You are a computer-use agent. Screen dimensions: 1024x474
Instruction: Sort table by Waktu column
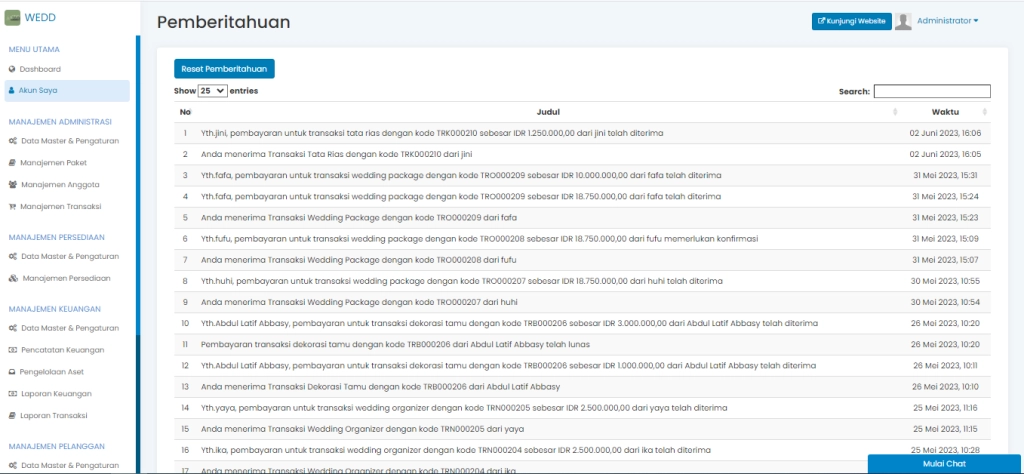[x=945, y=112]
